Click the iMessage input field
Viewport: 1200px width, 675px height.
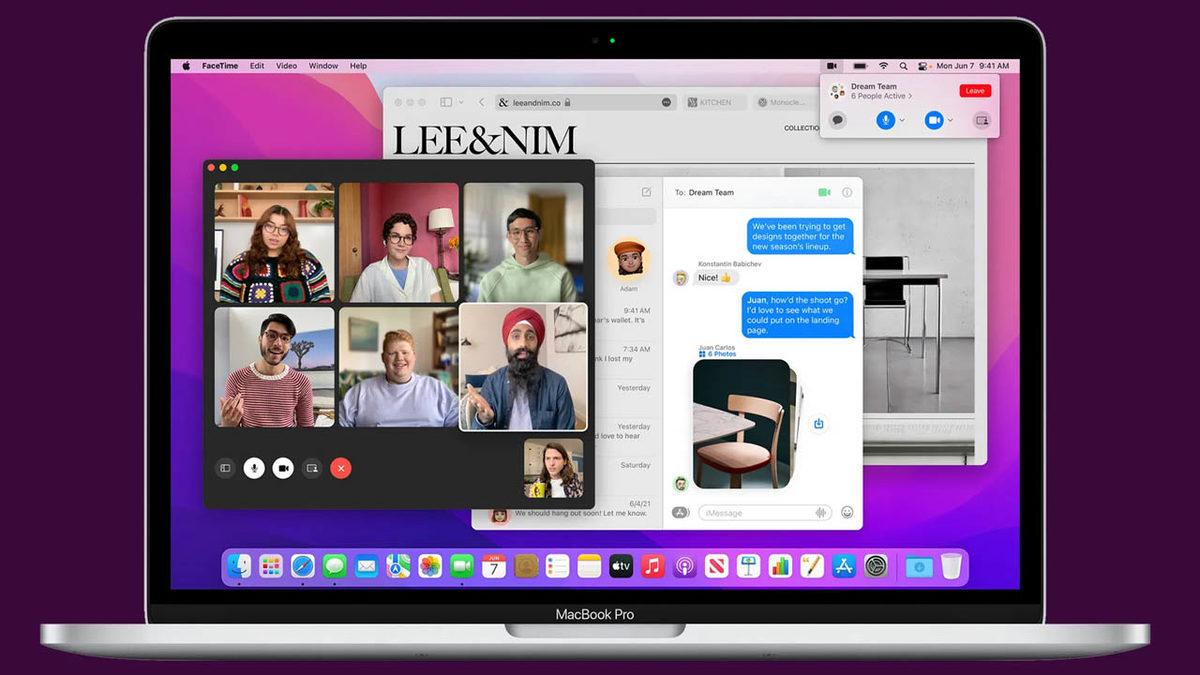point(760,512)
